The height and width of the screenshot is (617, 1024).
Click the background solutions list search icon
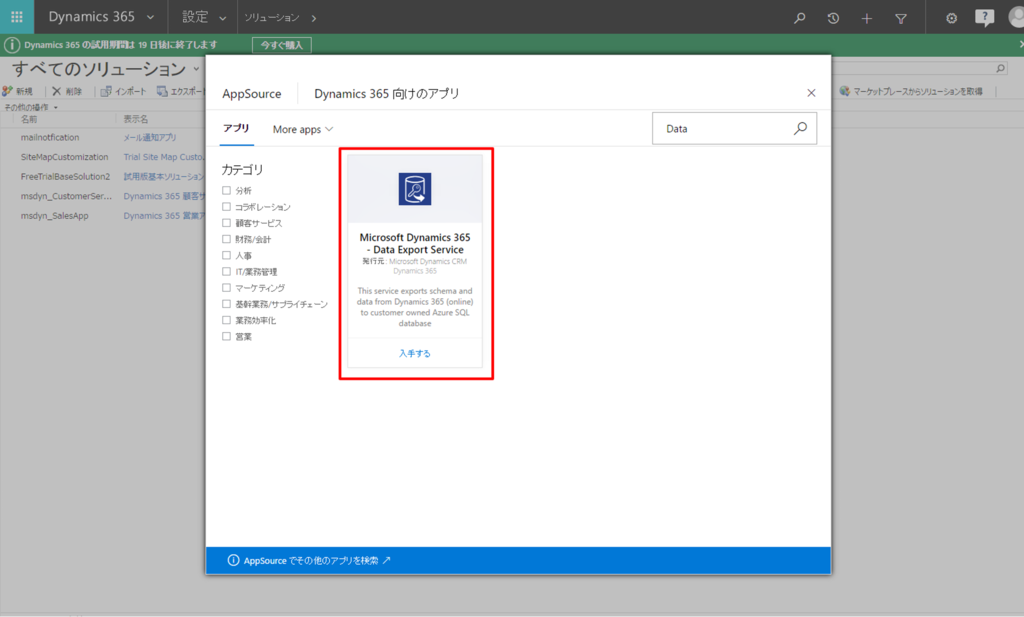tap(1000, 68)
